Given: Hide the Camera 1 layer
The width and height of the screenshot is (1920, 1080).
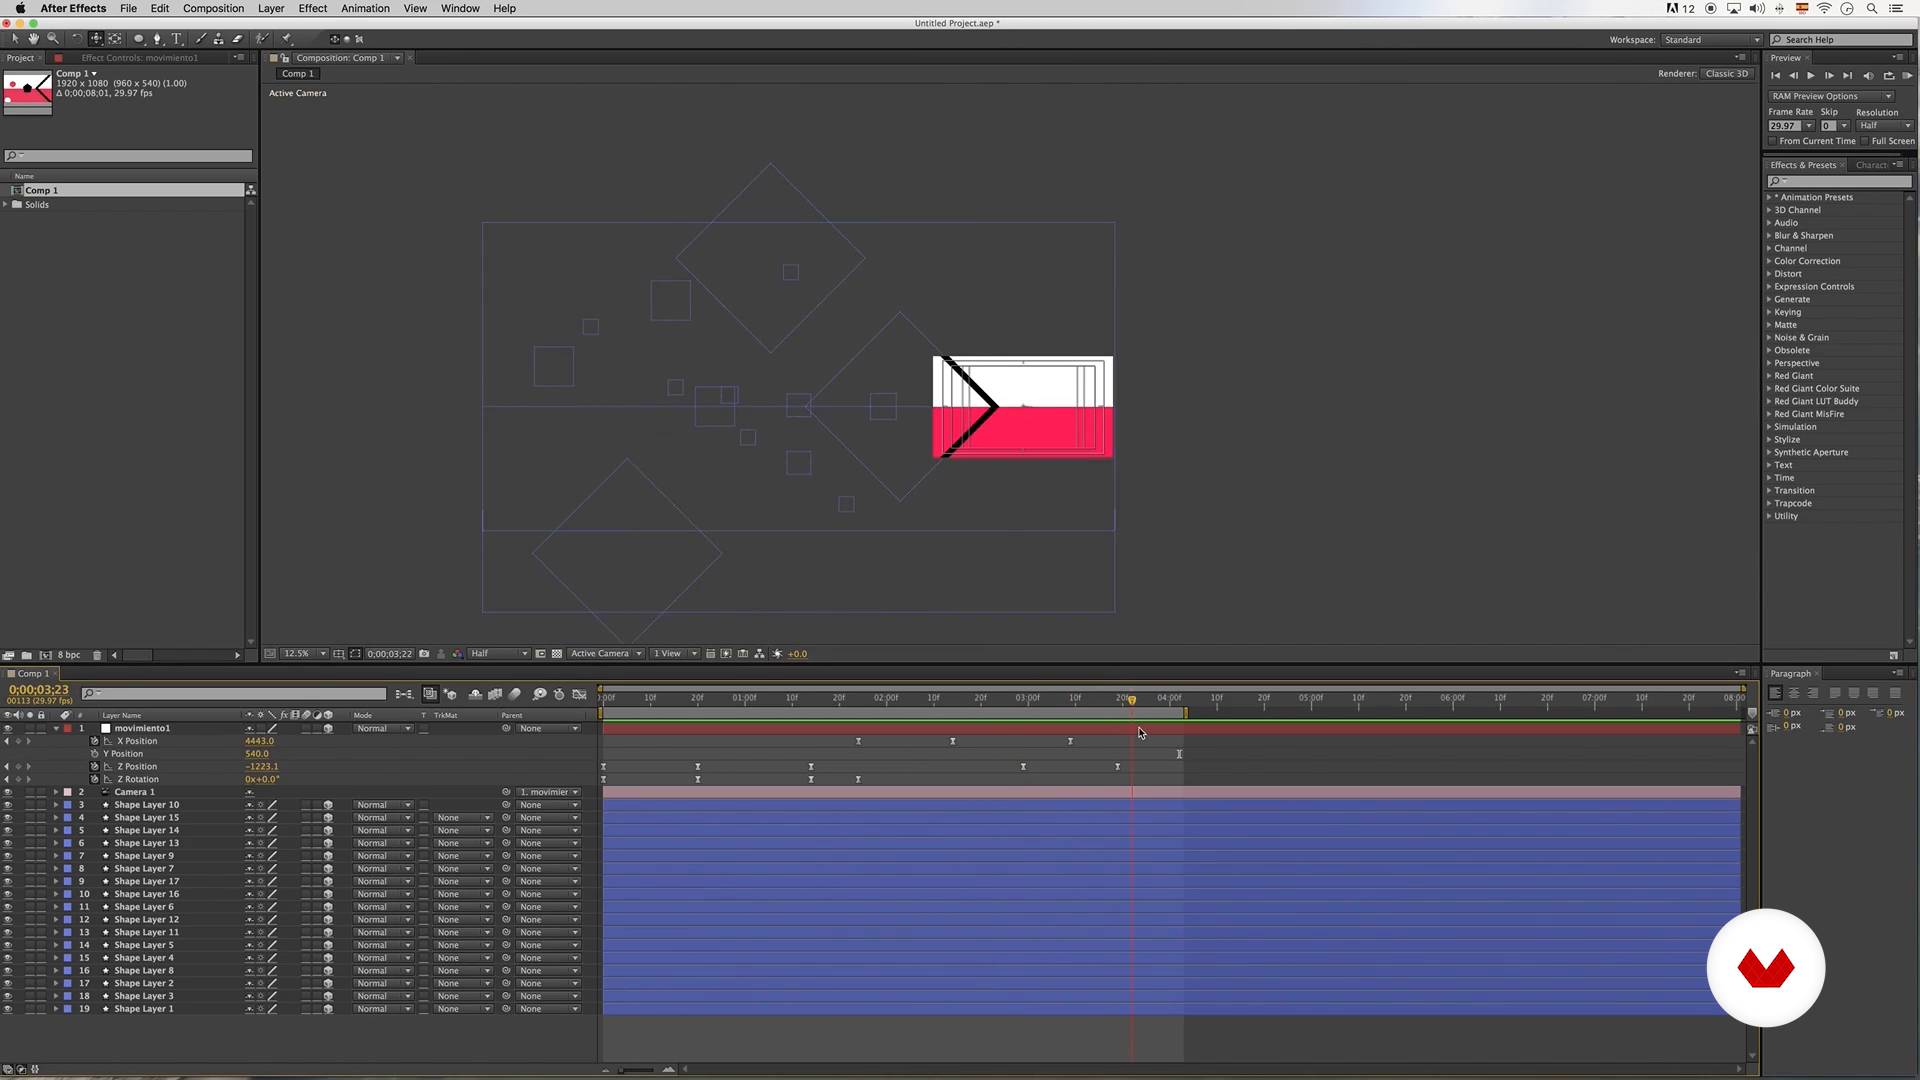Looking at the screenshot, I should [8, 793].
